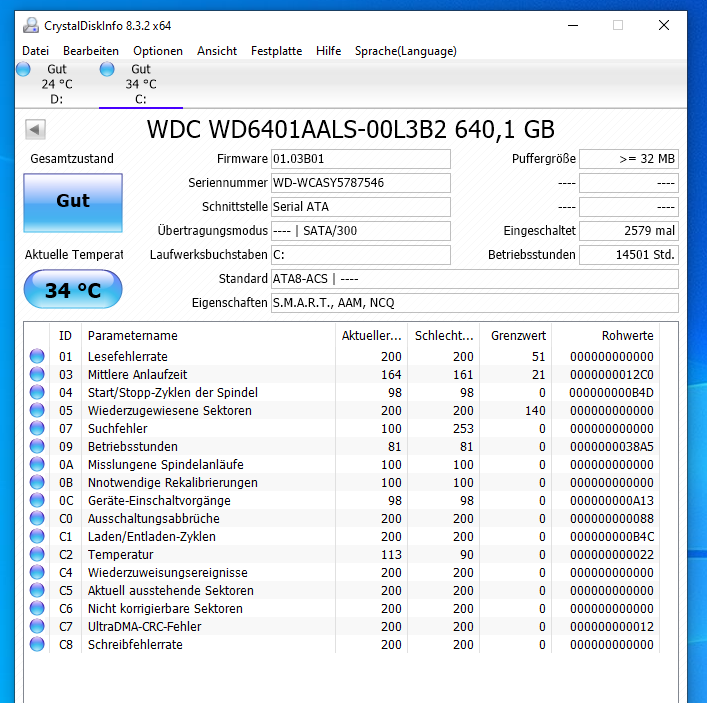Click status circle for Nnotwendige Rekalibrierungen

37,482
